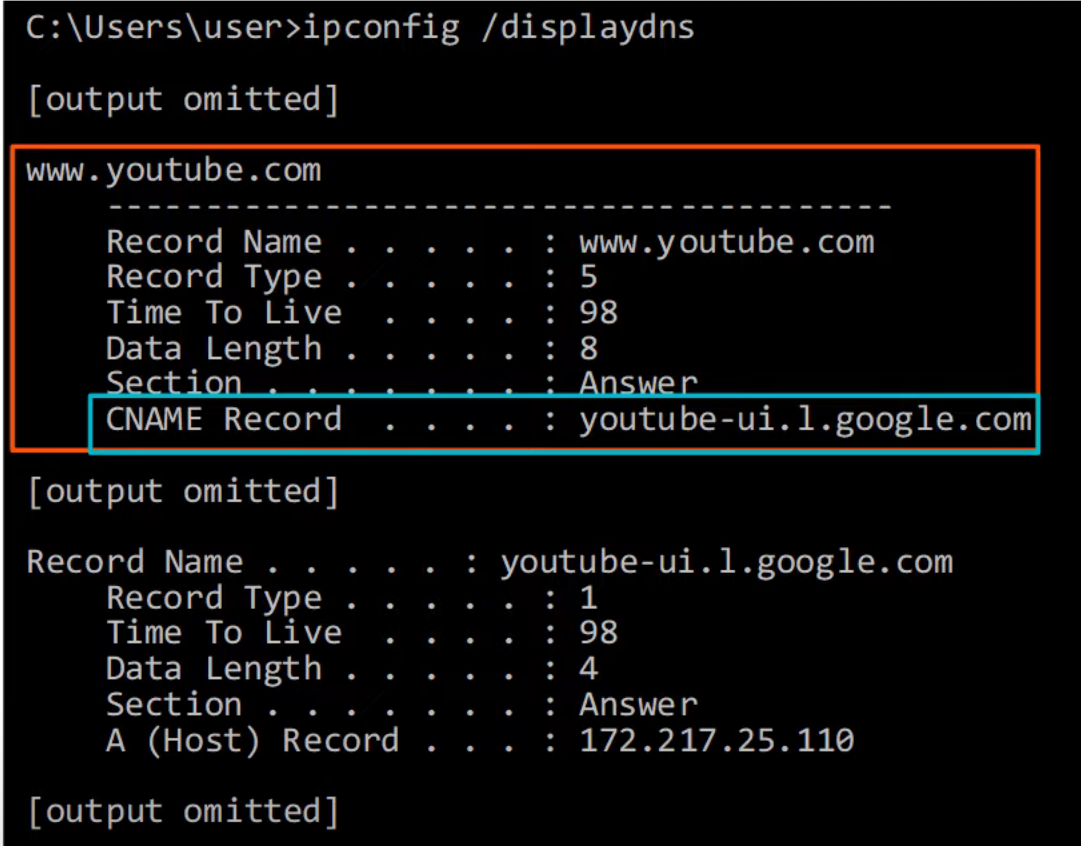Click the first '[output omitted]' line
Image resolution: width=1081 pixels, height=846 pixels.
click(x=183, y=100)
